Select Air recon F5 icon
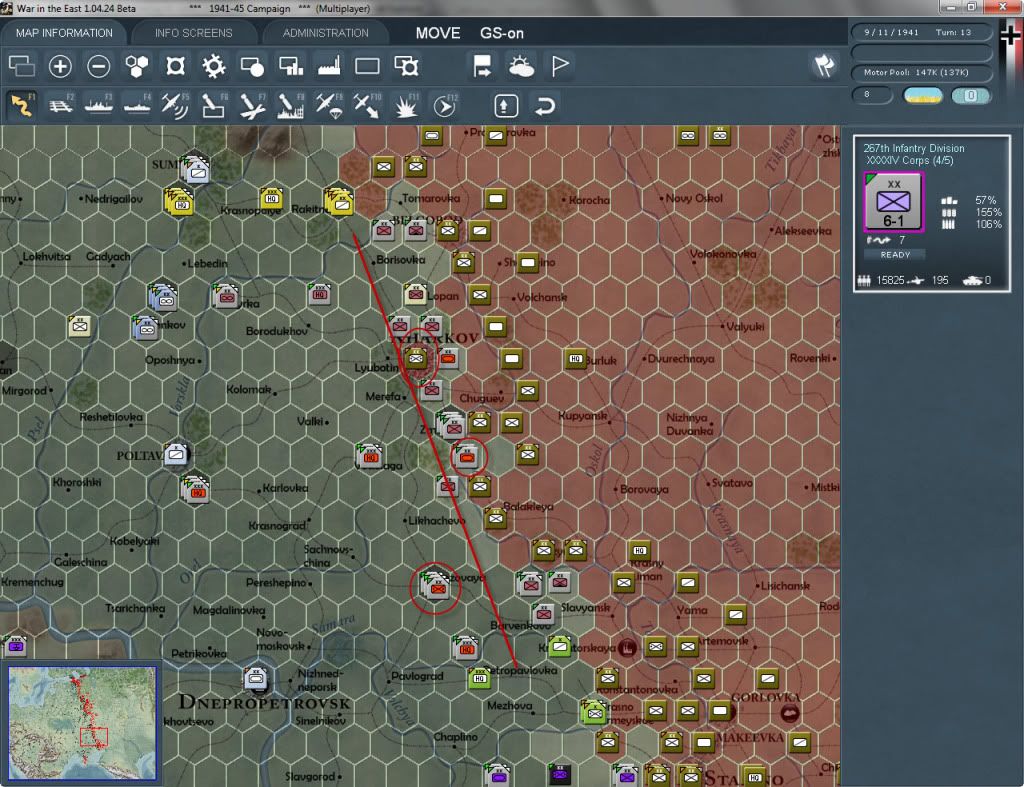Viewport: 1024px width, 787px height. [175, 106]
